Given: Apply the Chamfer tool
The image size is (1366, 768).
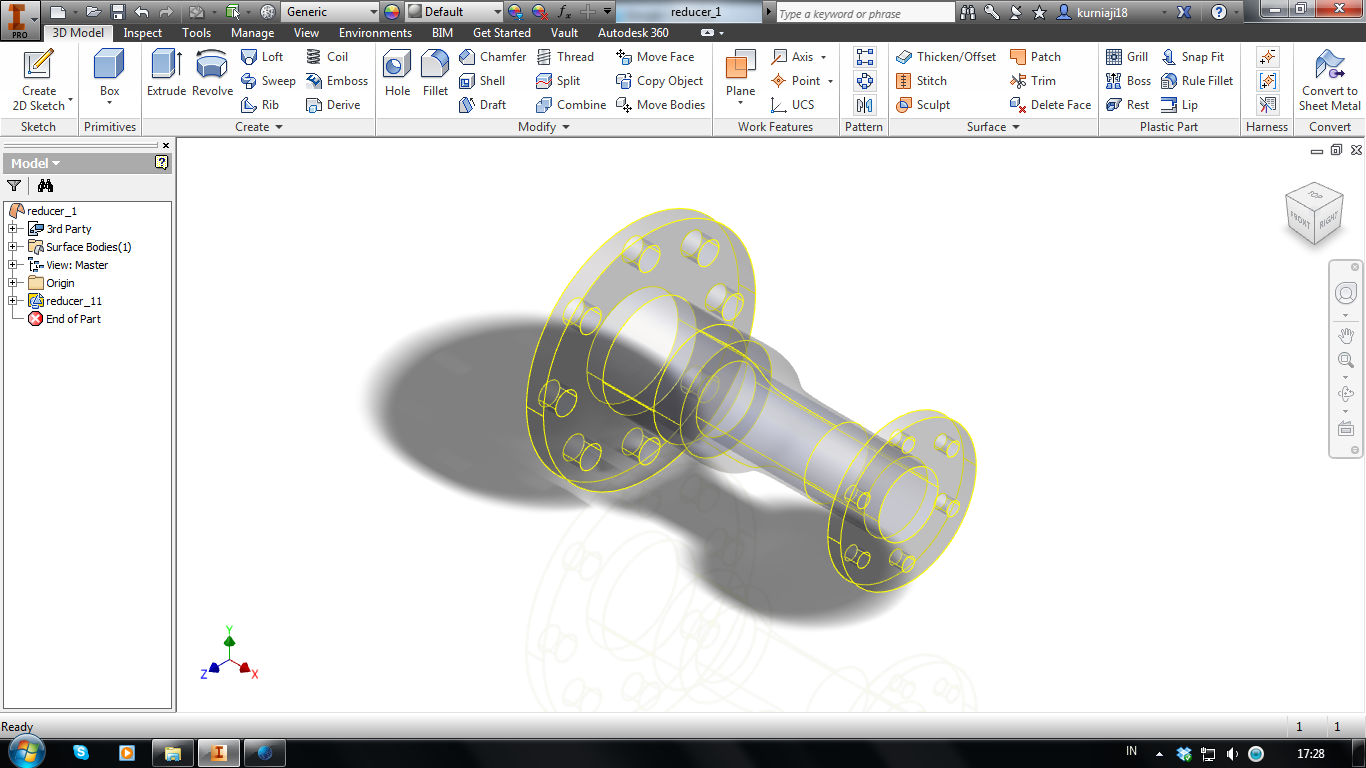Looking at the screenshot, I should coord(492,57).
